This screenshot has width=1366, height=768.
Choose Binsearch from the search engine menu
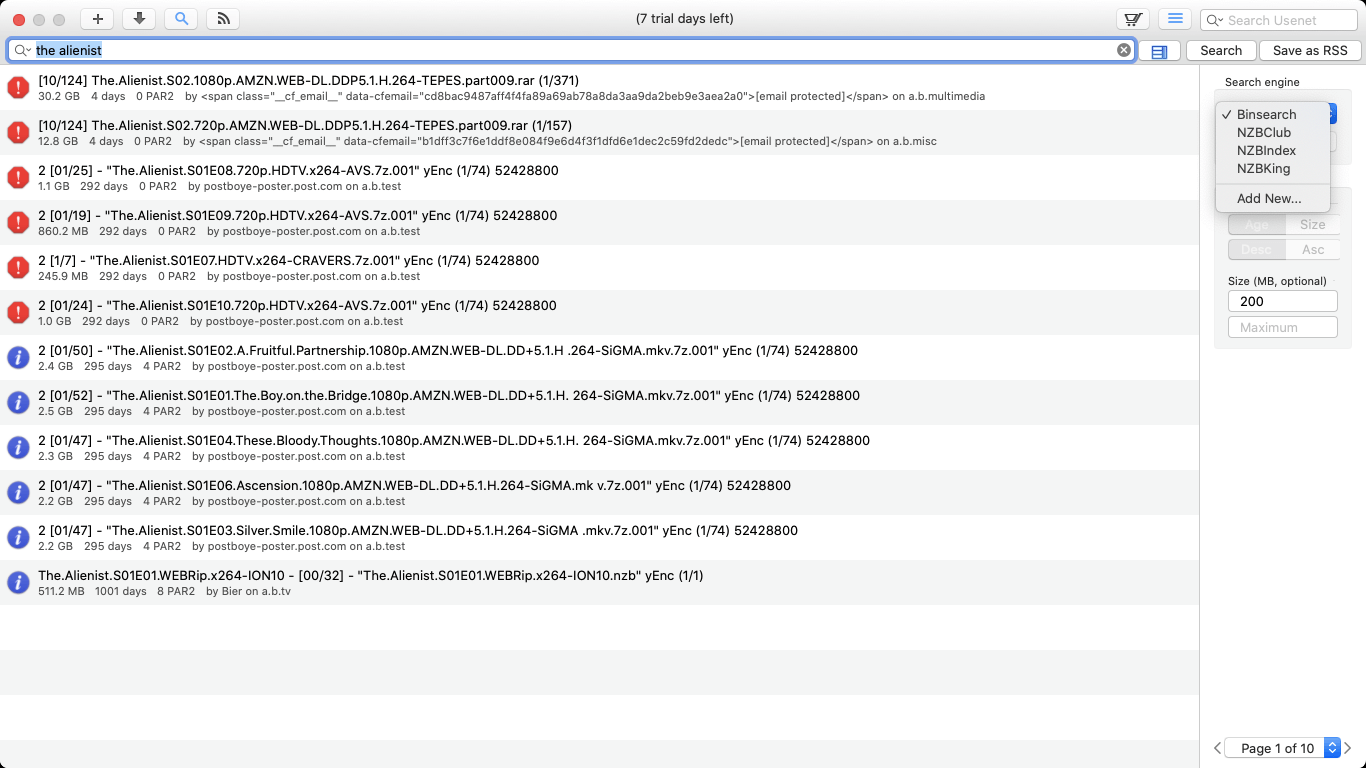(x=1274, y=114)
